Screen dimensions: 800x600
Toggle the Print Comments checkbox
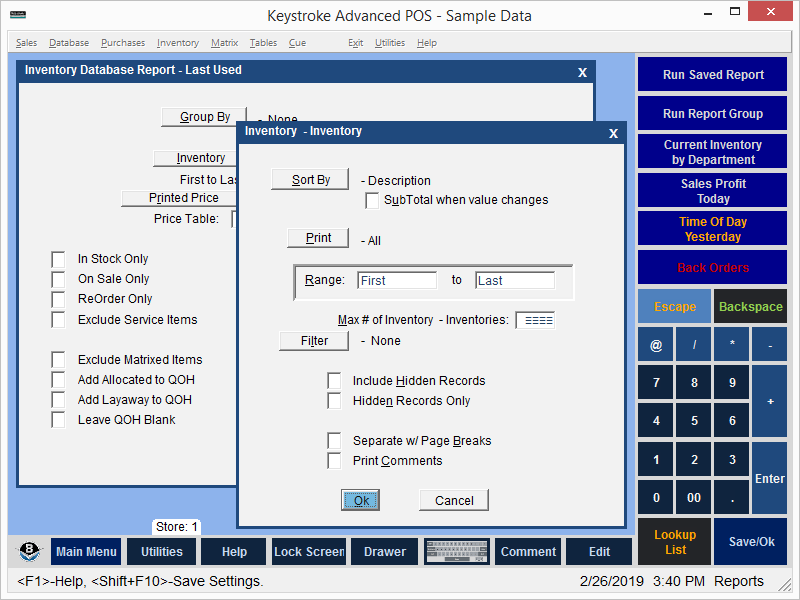point(335,461)
